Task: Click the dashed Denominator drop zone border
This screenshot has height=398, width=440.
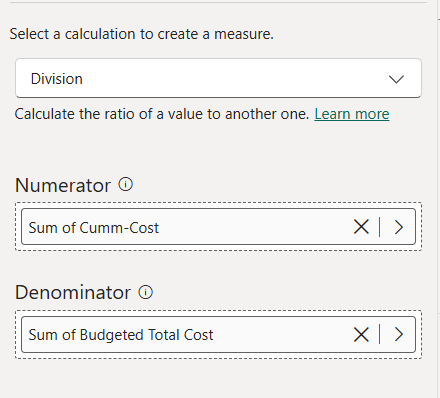Action: pyautogui.click(x=218, y=311)
